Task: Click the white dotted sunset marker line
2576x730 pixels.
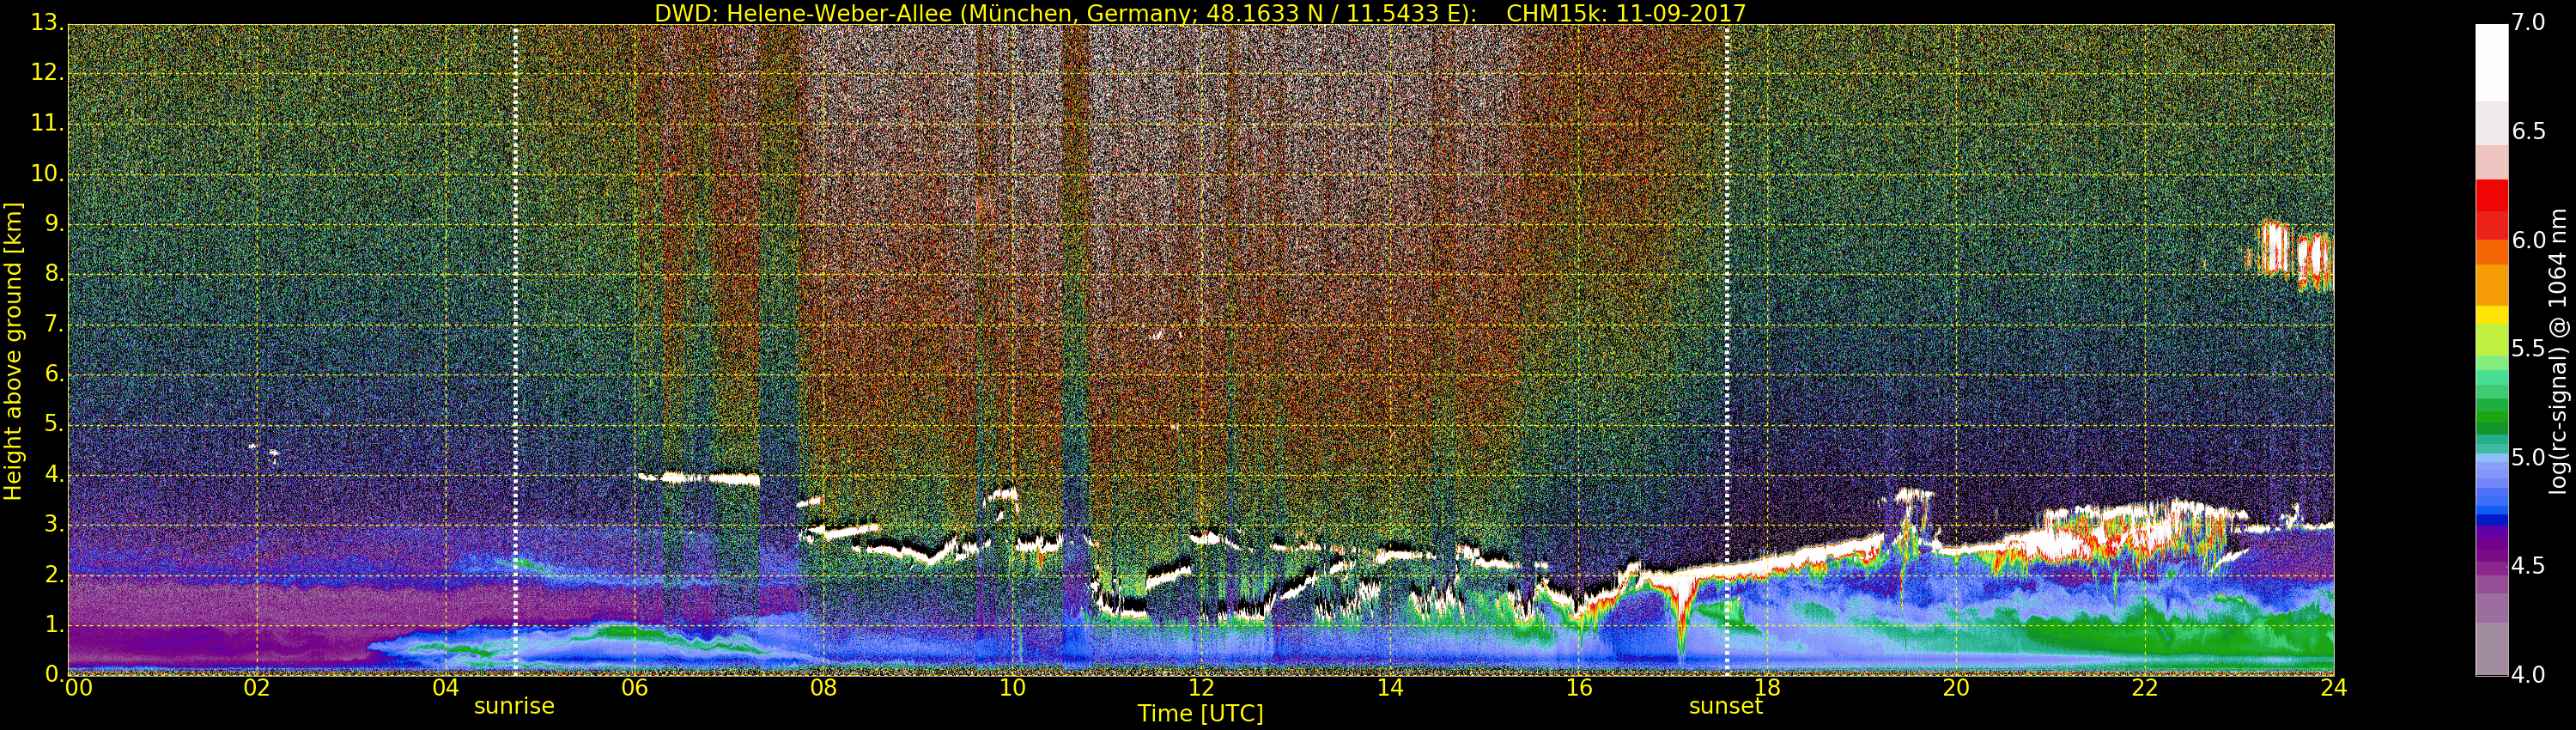Action: [1727, 350]
